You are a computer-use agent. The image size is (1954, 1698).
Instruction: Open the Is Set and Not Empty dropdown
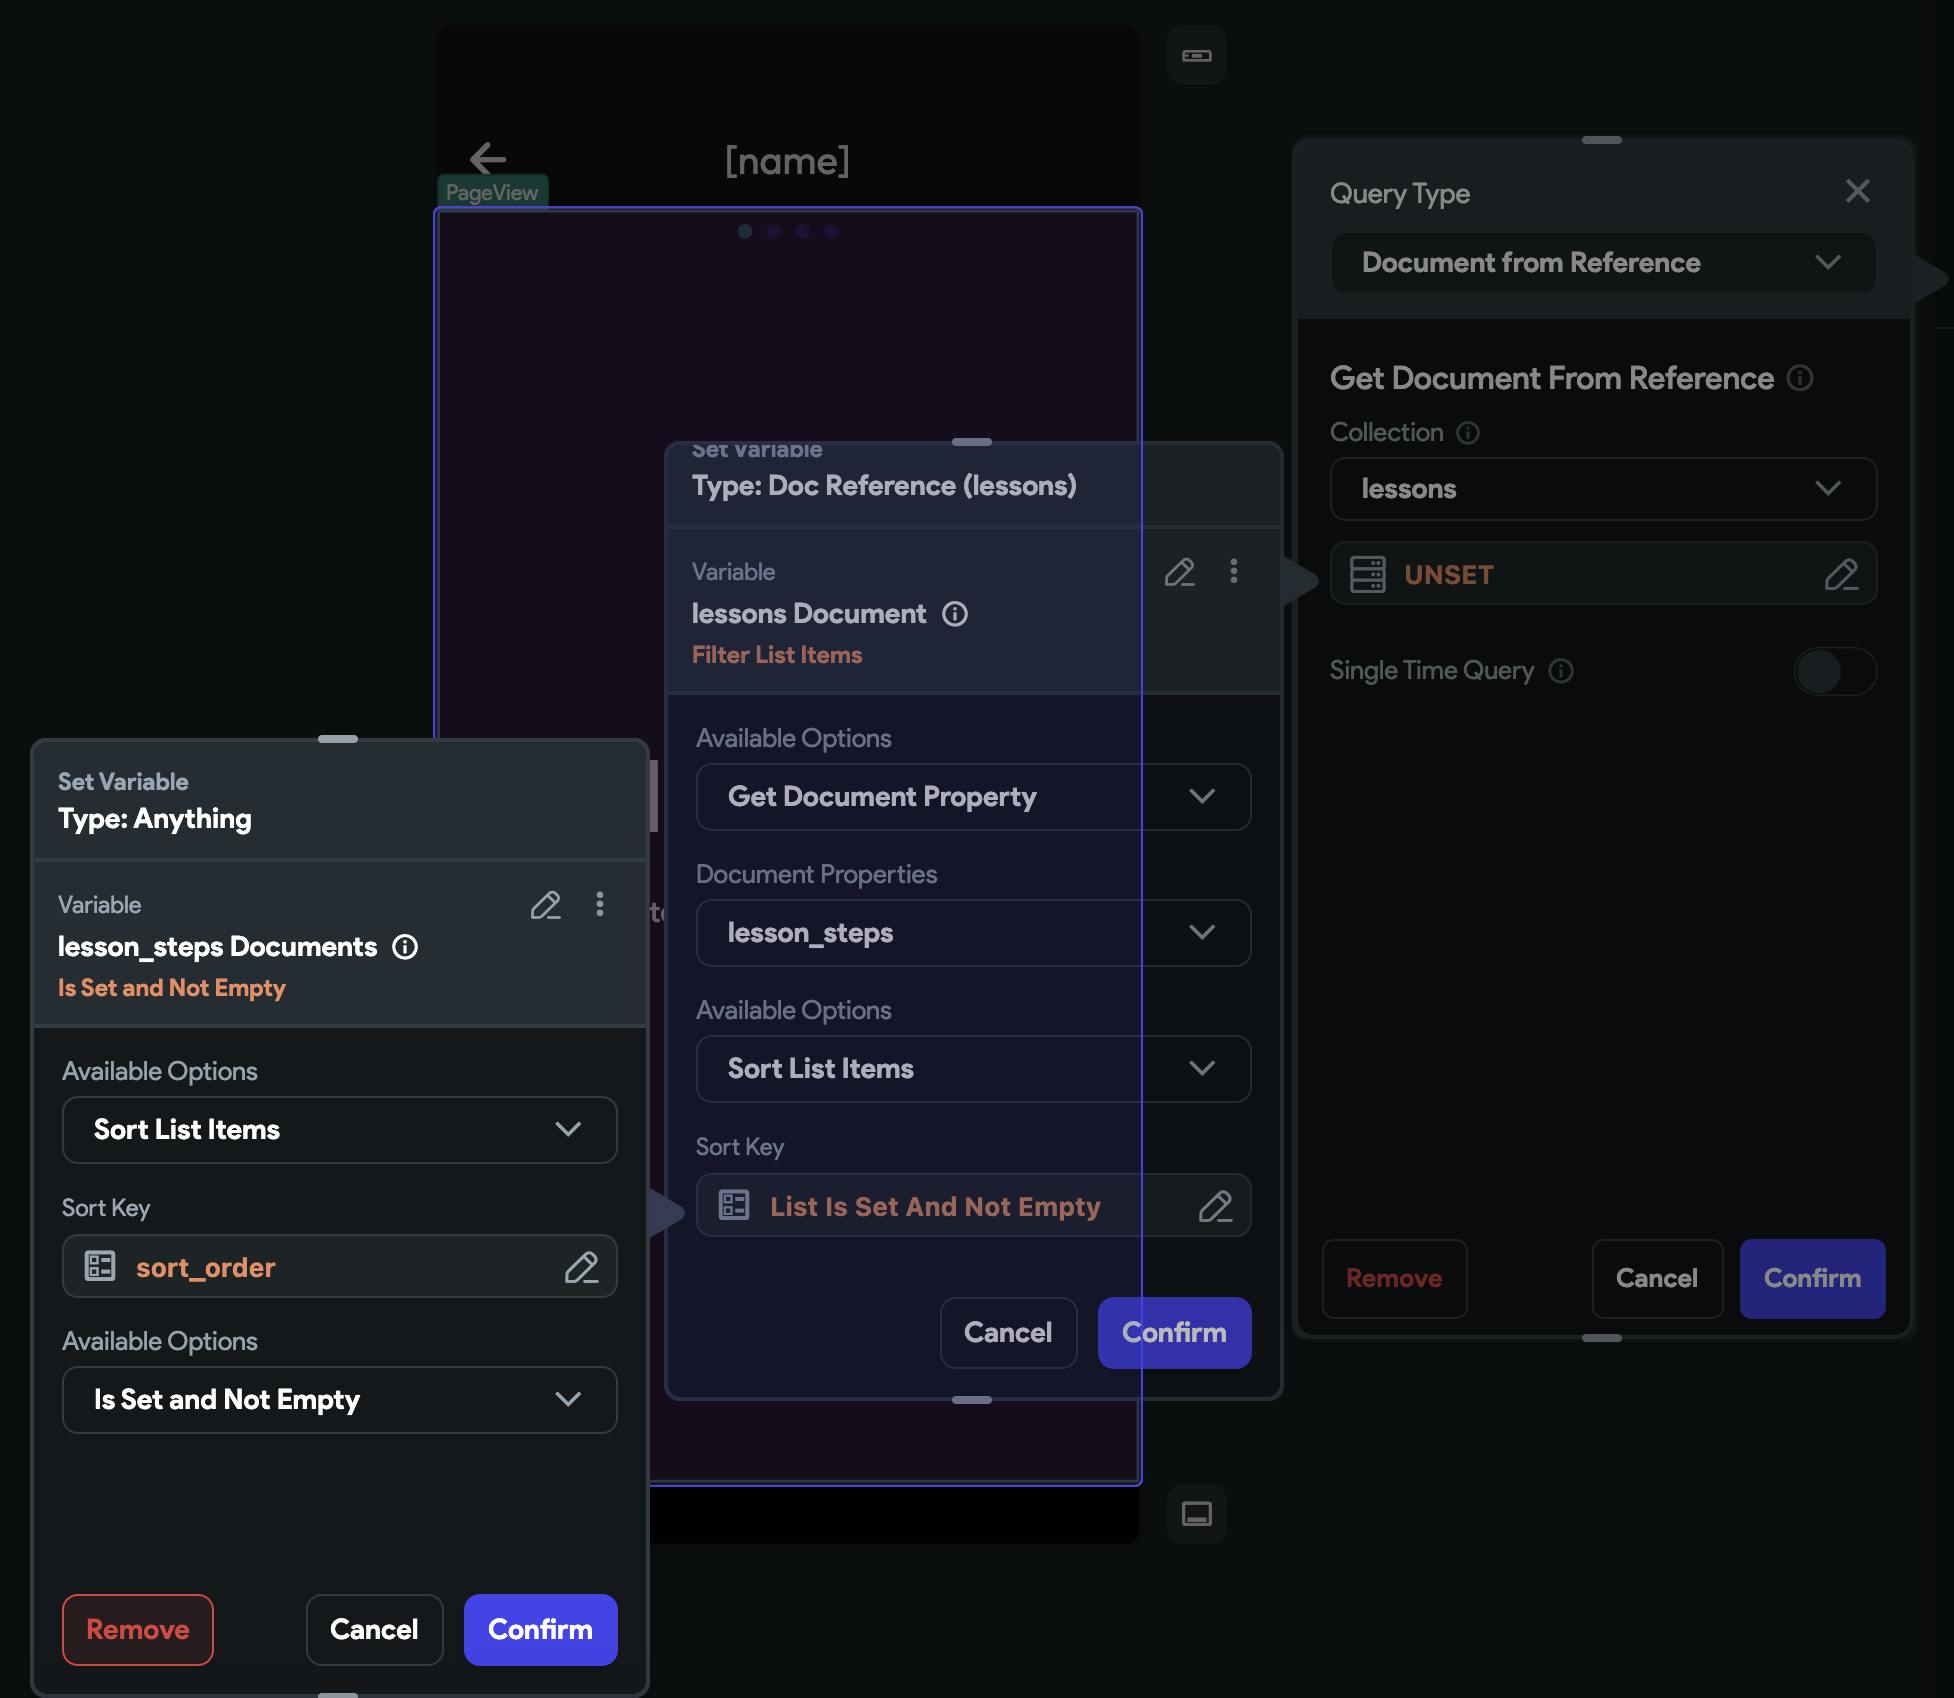coord(339,1400)
